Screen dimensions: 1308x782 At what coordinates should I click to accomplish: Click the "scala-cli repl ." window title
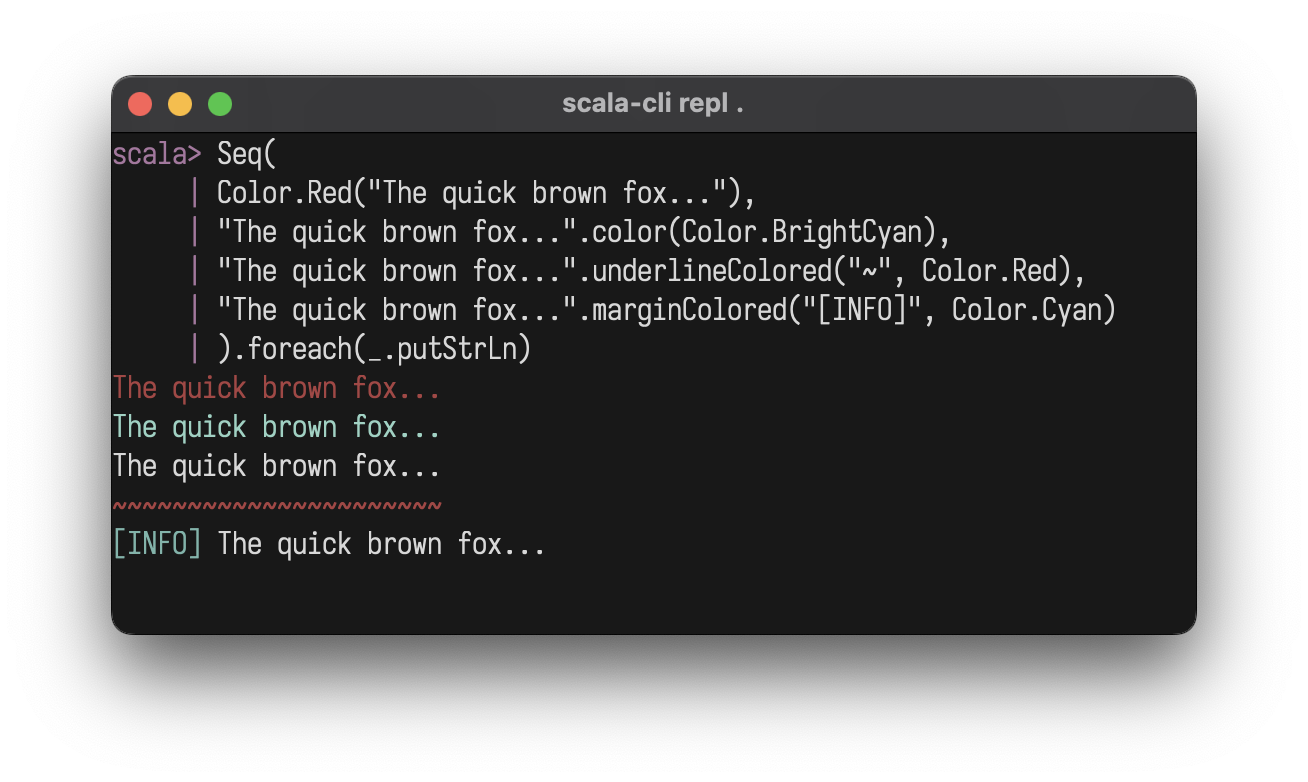(653, 104)
